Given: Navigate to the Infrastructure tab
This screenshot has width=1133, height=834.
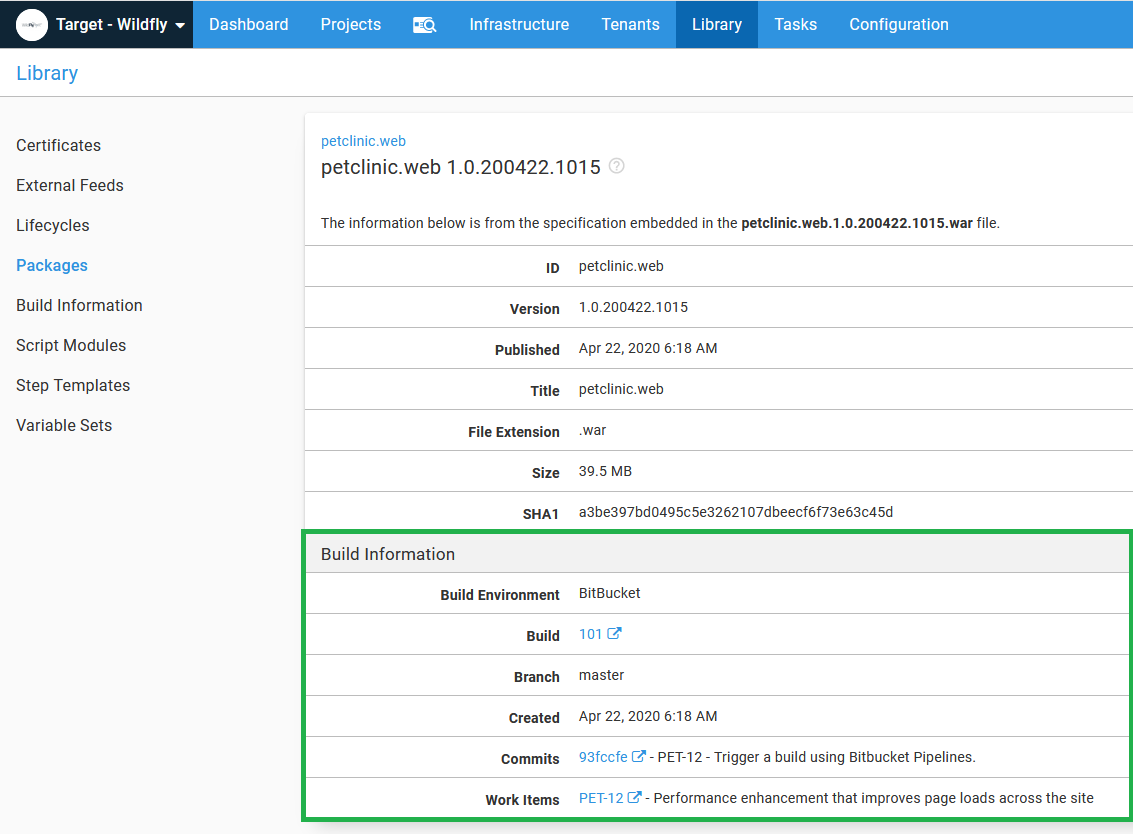Looking at the screenshot, I should click(519, 24).
